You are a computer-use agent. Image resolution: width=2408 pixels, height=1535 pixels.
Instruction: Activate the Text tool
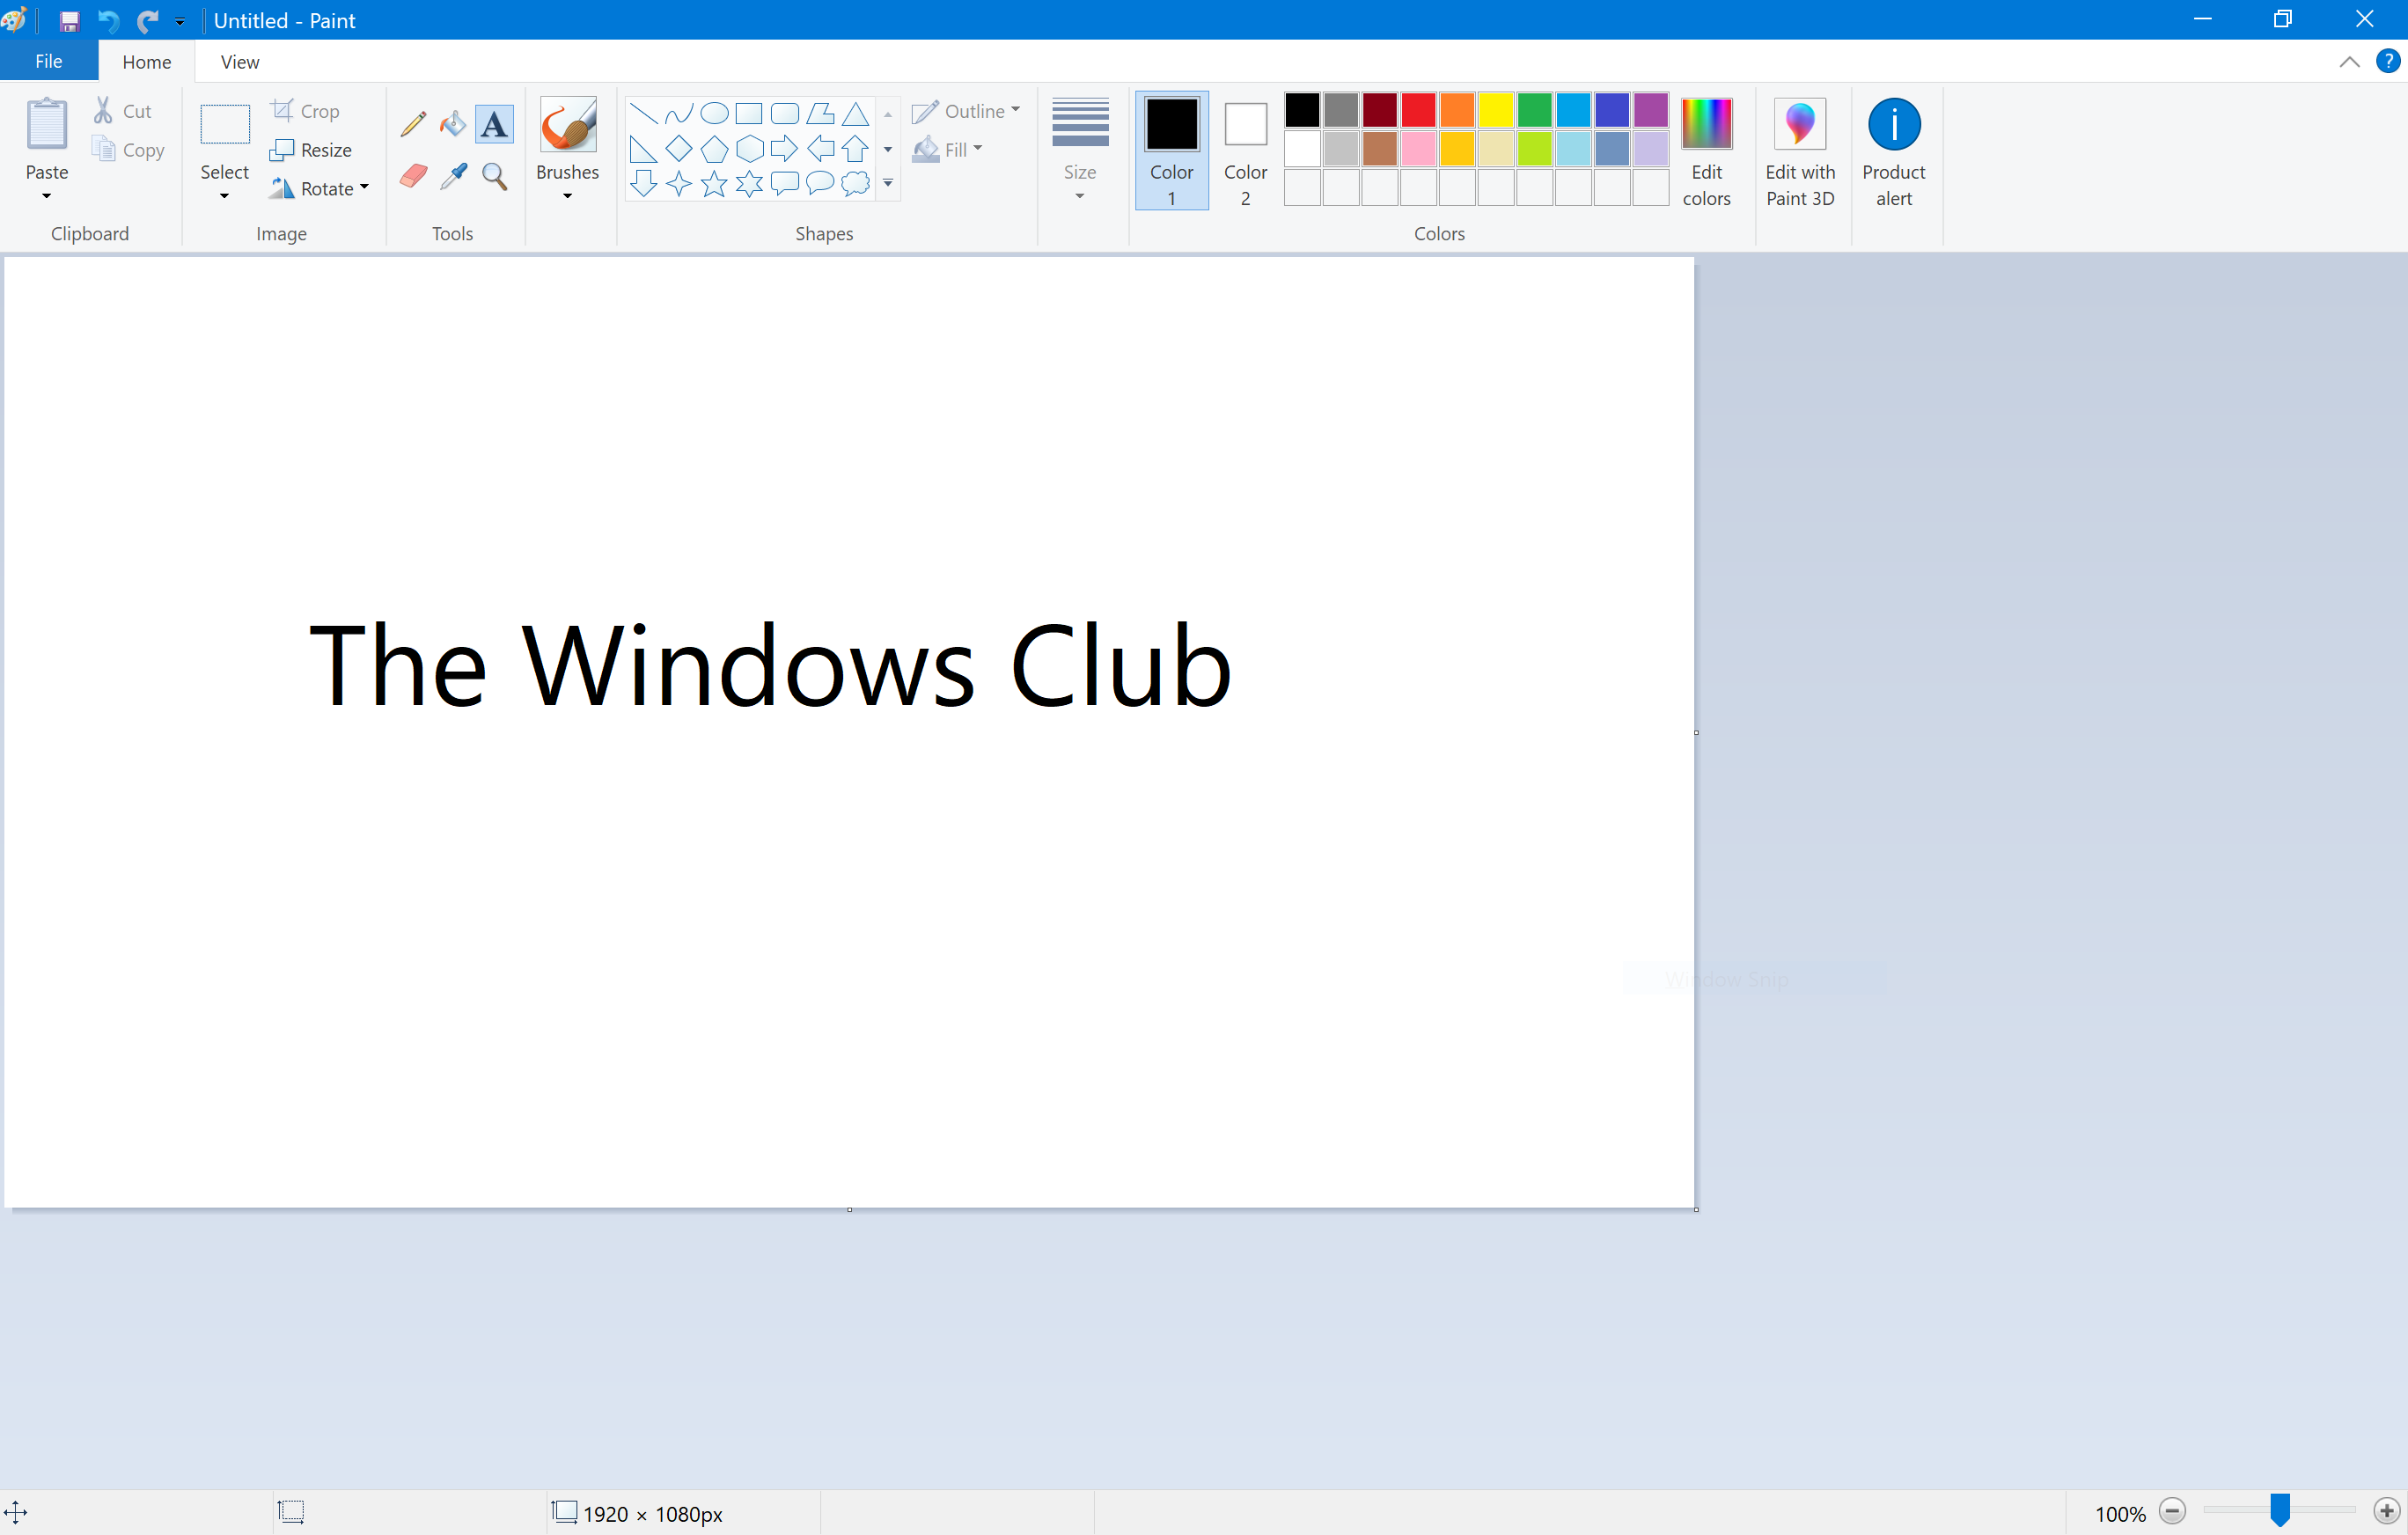494,124
